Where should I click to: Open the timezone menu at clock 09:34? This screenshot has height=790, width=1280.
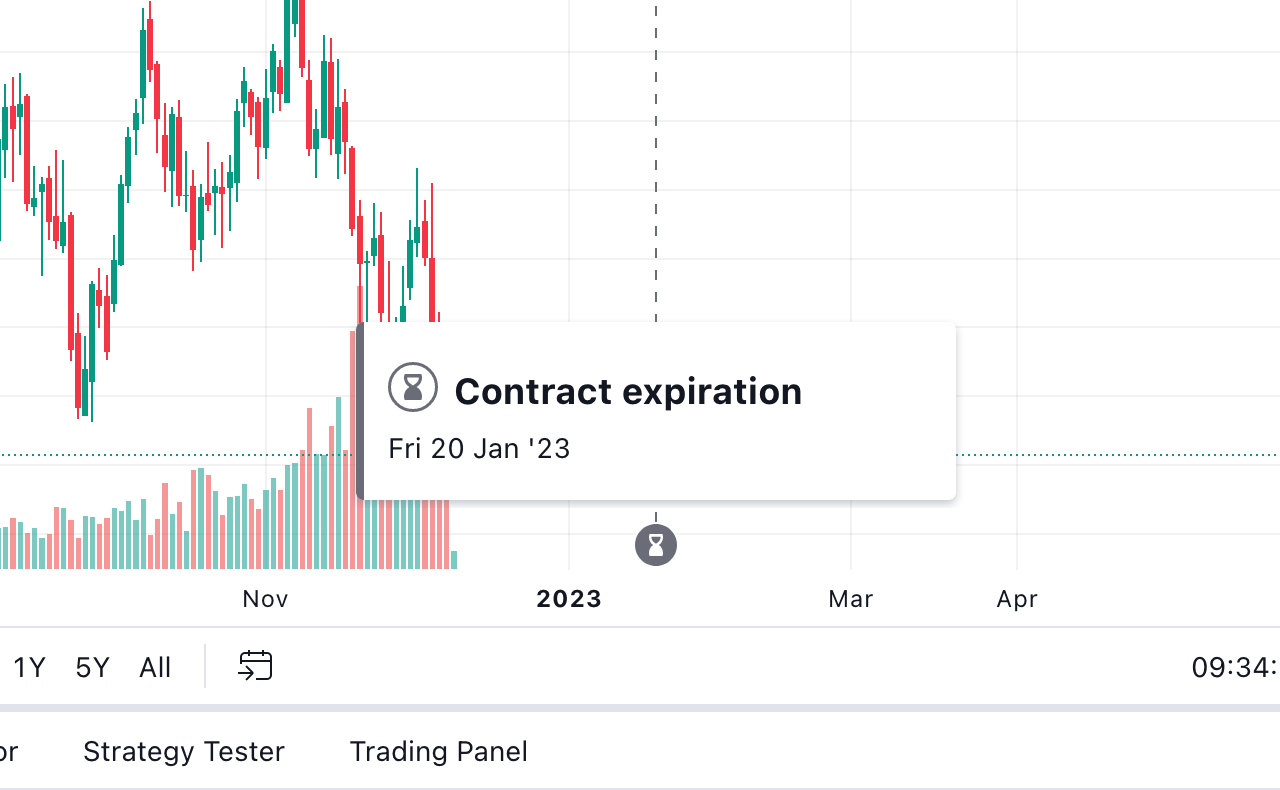pos(1234,667)
